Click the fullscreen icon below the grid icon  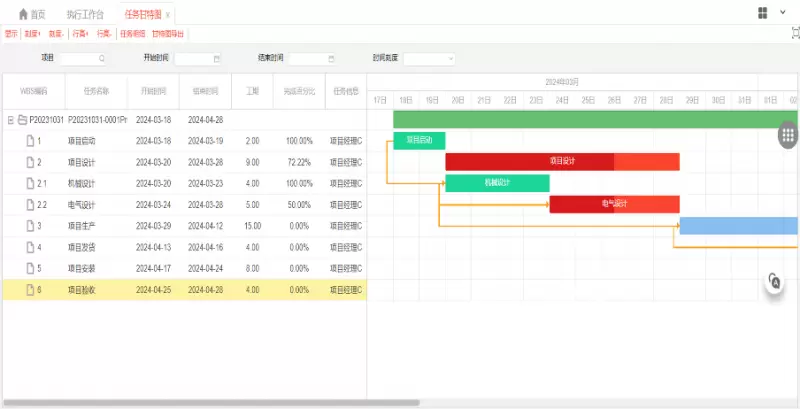pos(794,33)
